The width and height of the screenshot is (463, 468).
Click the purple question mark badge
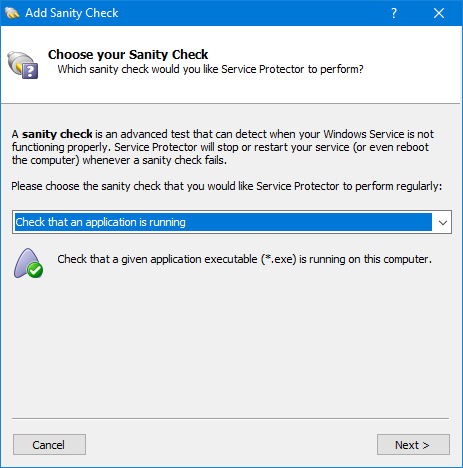[30, 71]
